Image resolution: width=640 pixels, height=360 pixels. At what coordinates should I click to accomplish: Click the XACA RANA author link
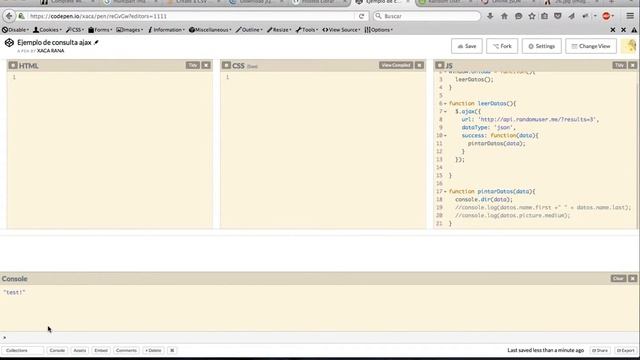(x=51, y=51)
